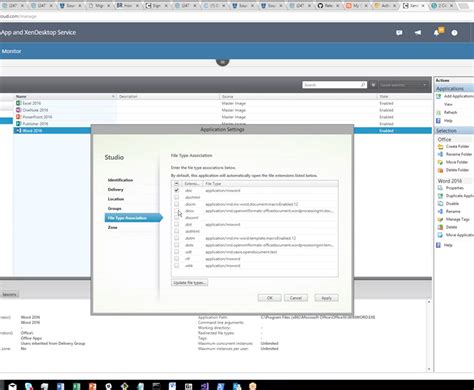Open the chat icon in header
Viewport: 474px width, 390px height.
[x=399, y=33]
